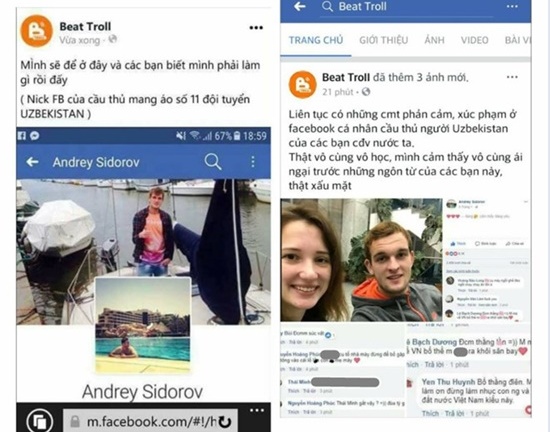Reload the page with the browser refresh icon
The height and width of the screenshot is (432, 550).
[224, 422]
